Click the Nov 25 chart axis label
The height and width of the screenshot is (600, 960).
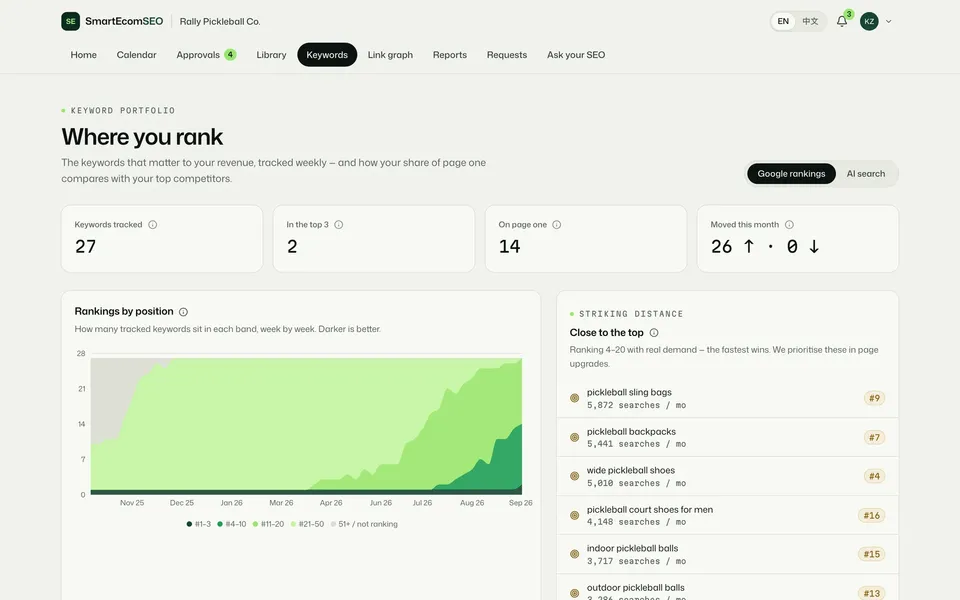click(x=132, y=503)
